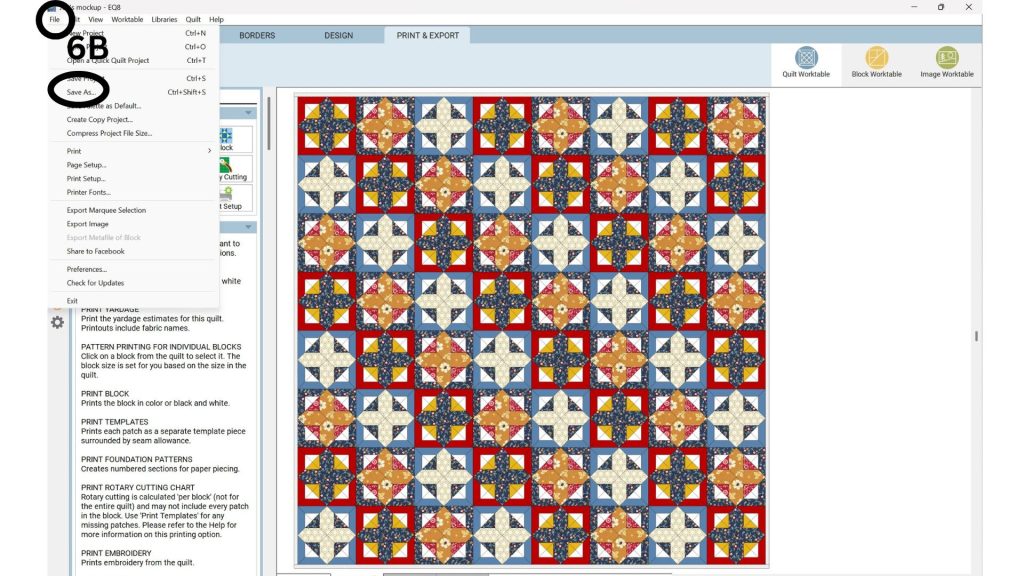Viewport: 1024px width, 576px height.
Task: Collapse the instructions panel header arrow
Action: click(x=248, y=227)
